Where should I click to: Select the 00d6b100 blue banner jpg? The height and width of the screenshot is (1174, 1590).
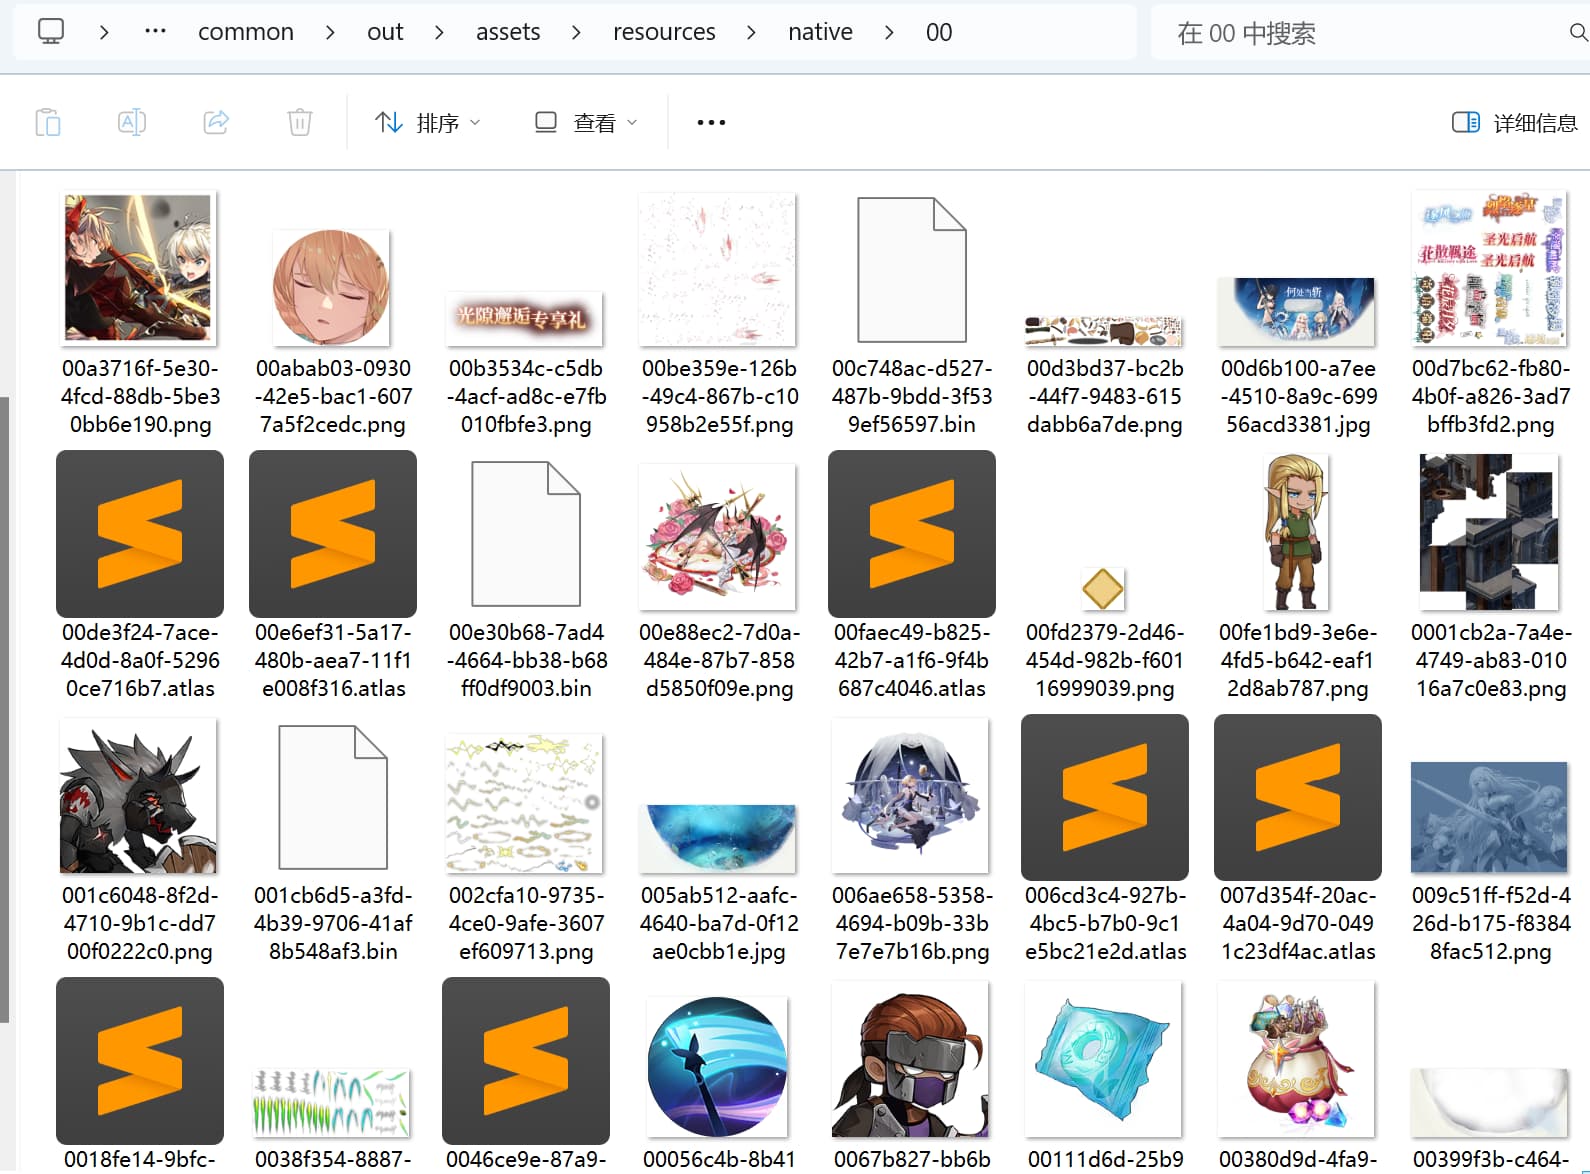1297,311
